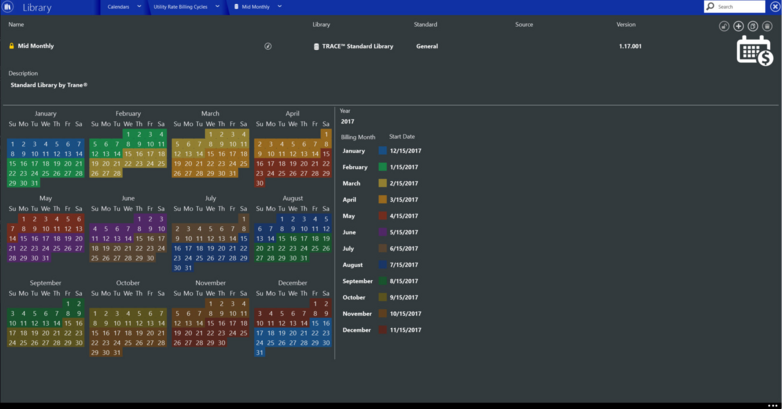Open the Mid Monthly breadcrumb dropdown
This screenshot has width=782, height=409.
coord(280,6)
